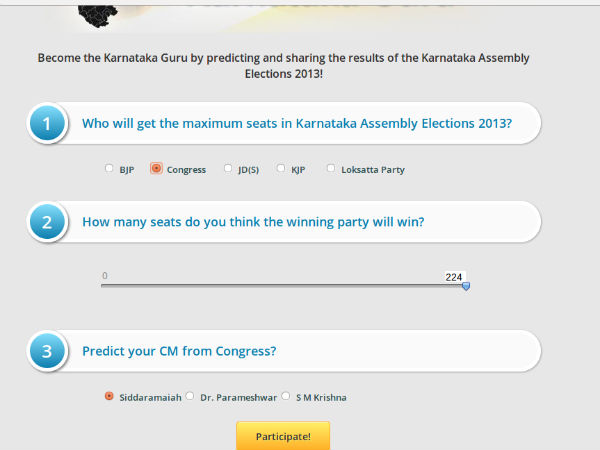Screen dimensions: 600x450
Task: Select Siddaramaiah as the CM prediction
Action: pos(109,396)
